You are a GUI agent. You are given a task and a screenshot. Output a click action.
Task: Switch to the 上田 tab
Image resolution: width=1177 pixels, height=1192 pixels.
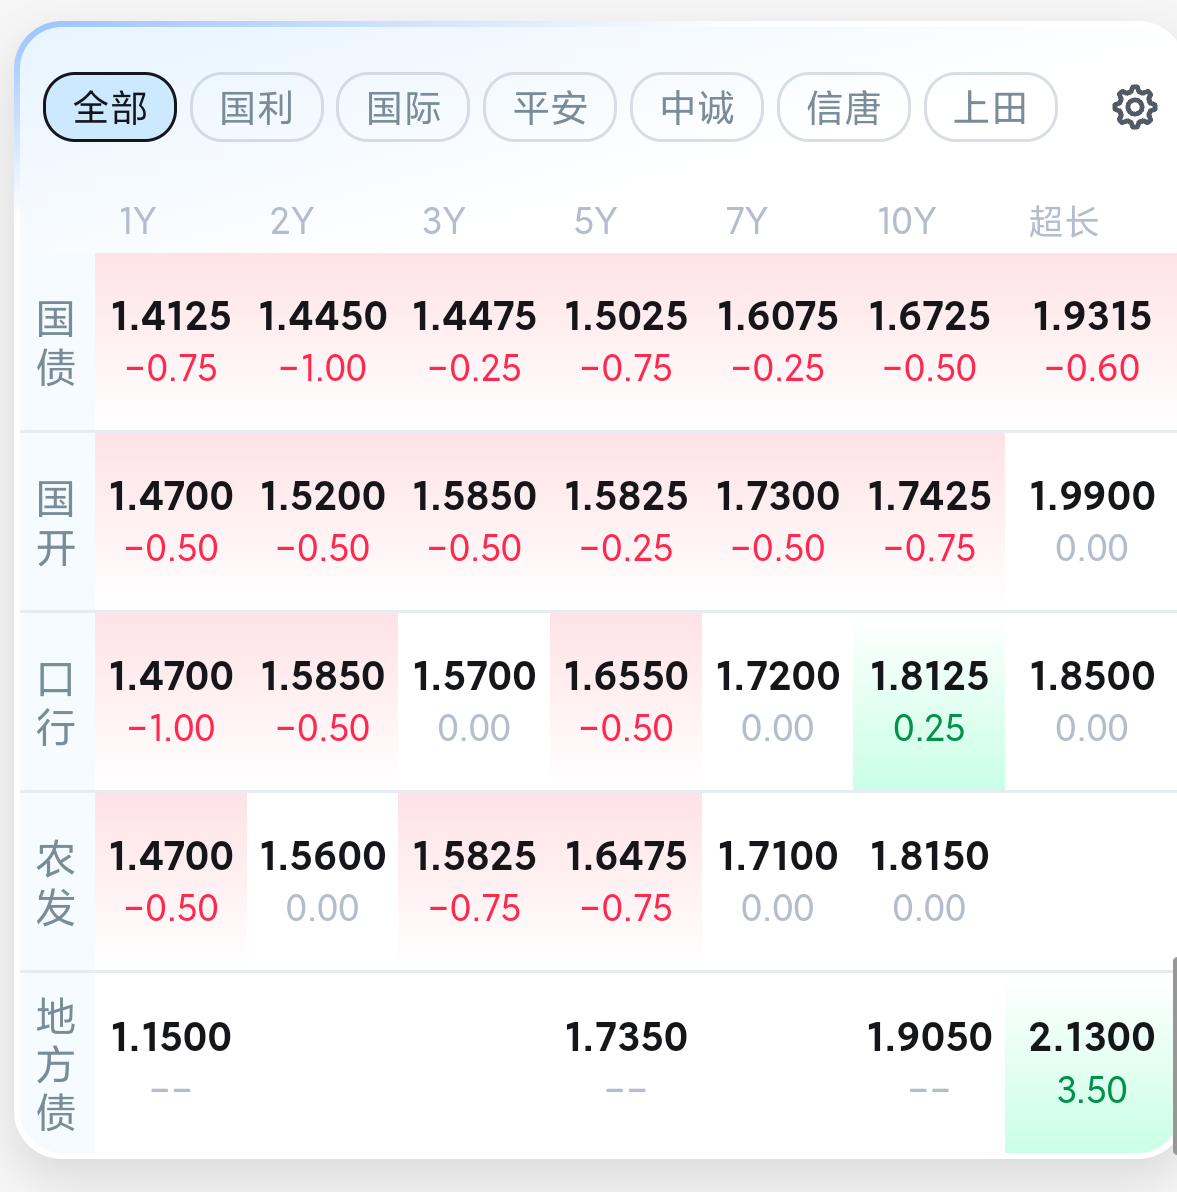click(991, 107)
